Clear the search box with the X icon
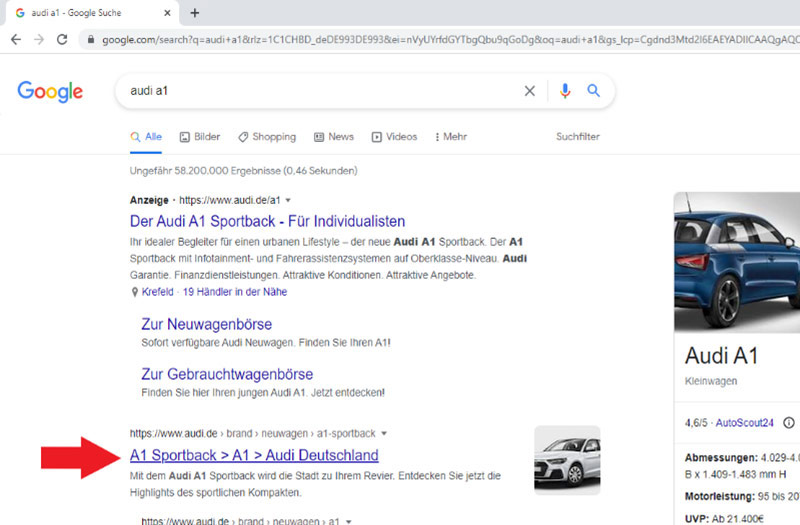This screenshot has height=525, width=800. click(x=530, y=91)
